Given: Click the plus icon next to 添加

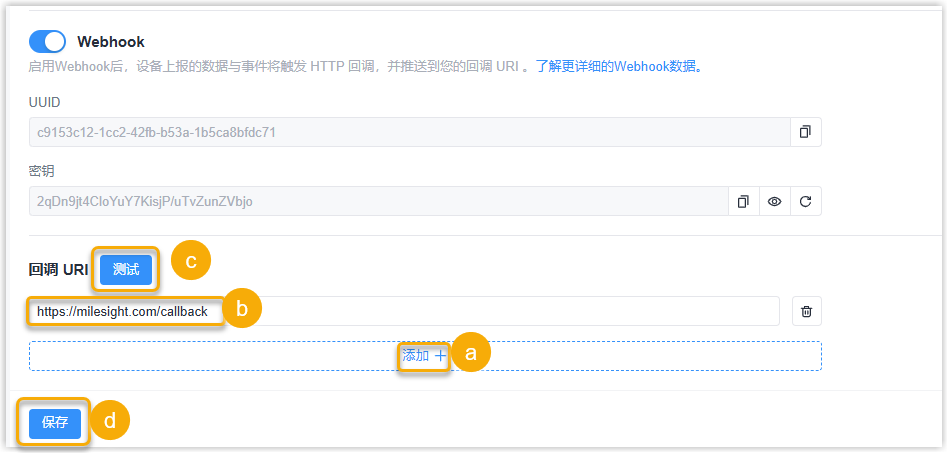Looking at the screenshot, I should pos(440,355).
